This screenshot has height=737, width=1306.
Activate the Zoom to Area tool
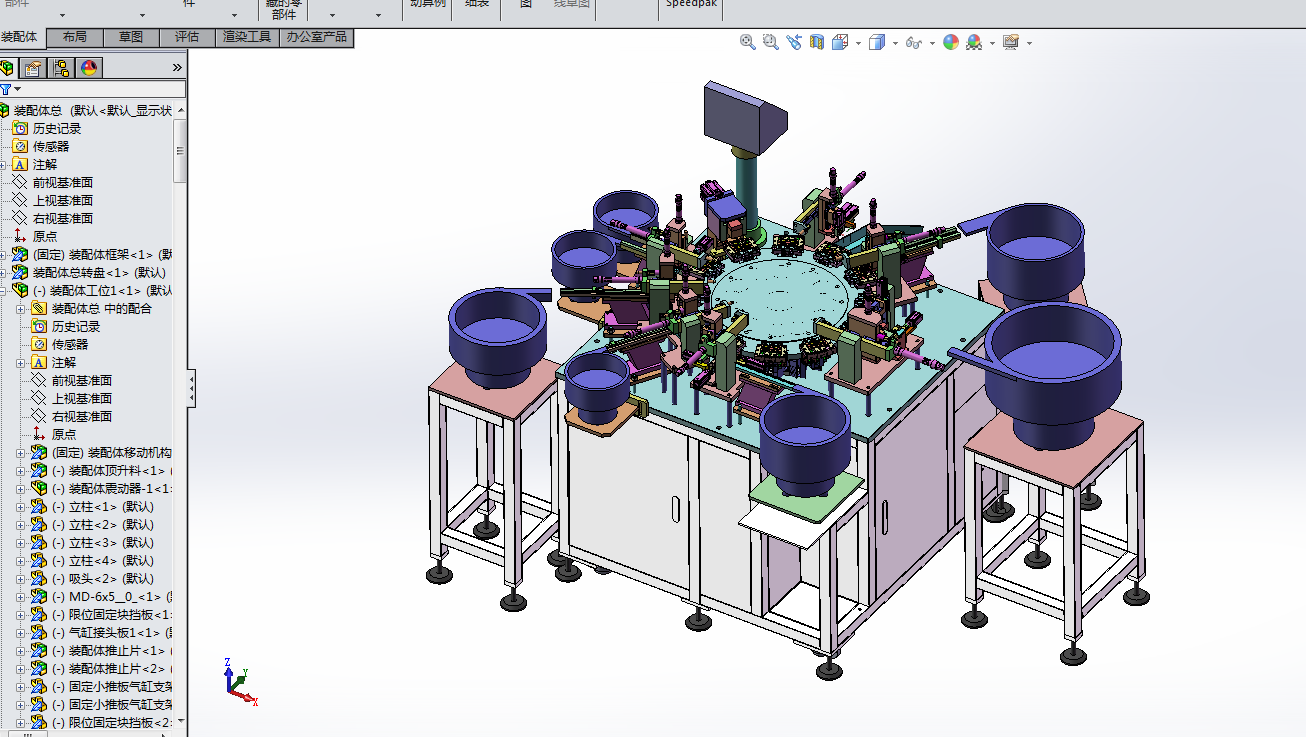pyautogui.click(x=770, y=42)
